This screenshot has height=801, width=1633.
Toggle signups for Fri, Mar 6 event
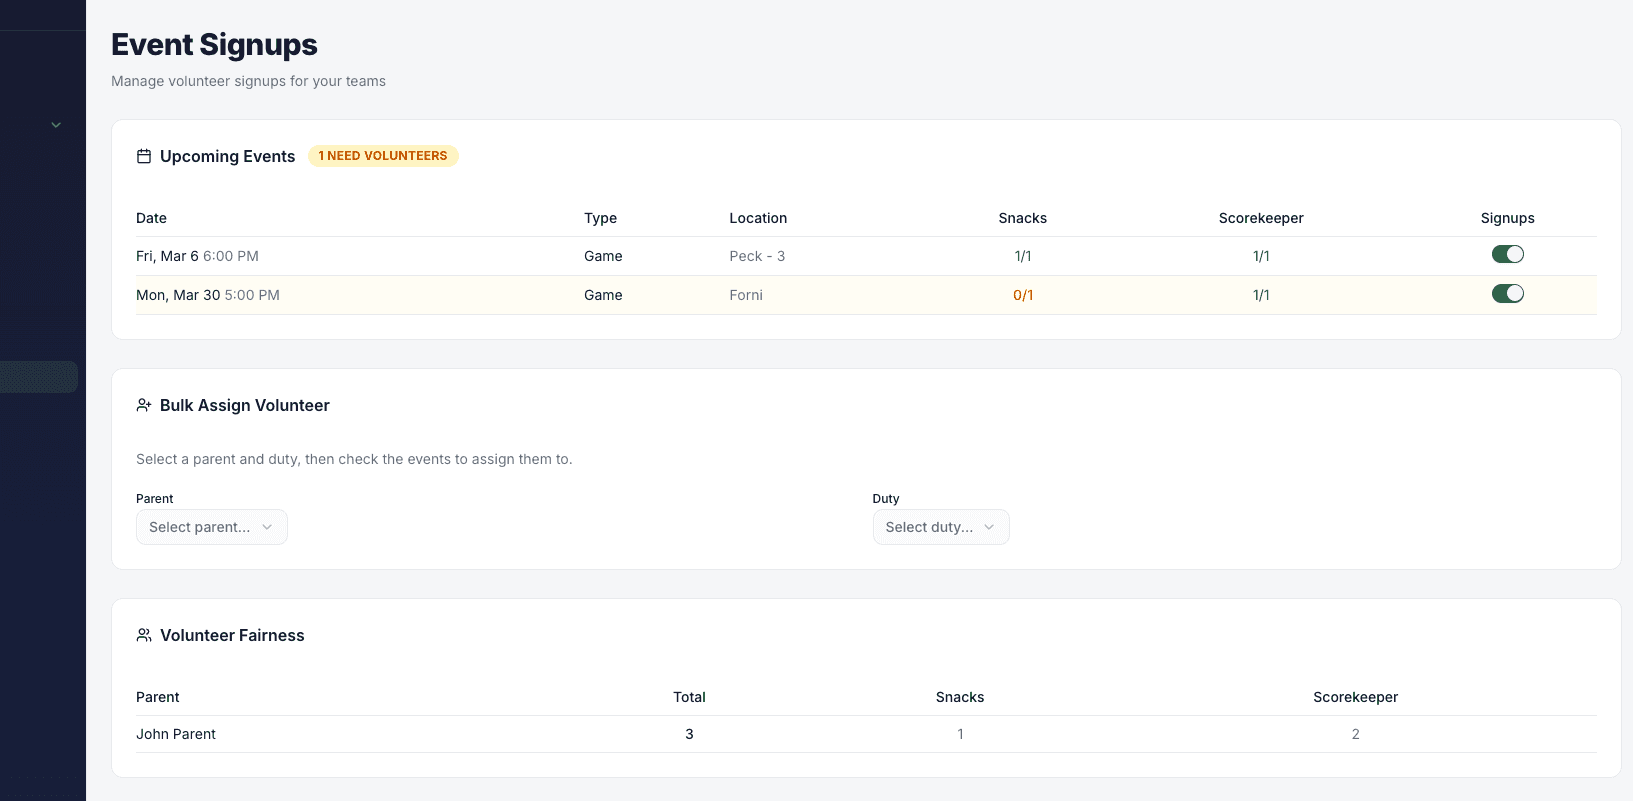(x=1507, y=254)
